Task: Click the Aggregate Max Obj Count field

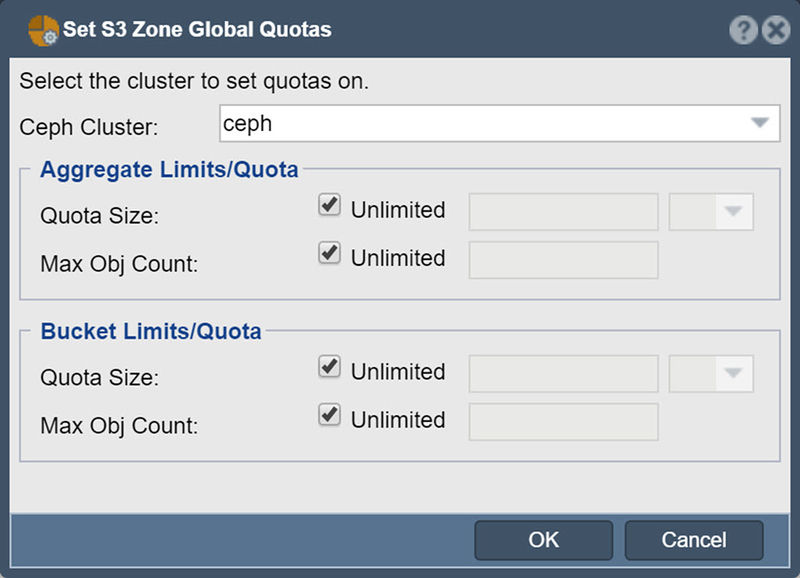Action: 563,260
